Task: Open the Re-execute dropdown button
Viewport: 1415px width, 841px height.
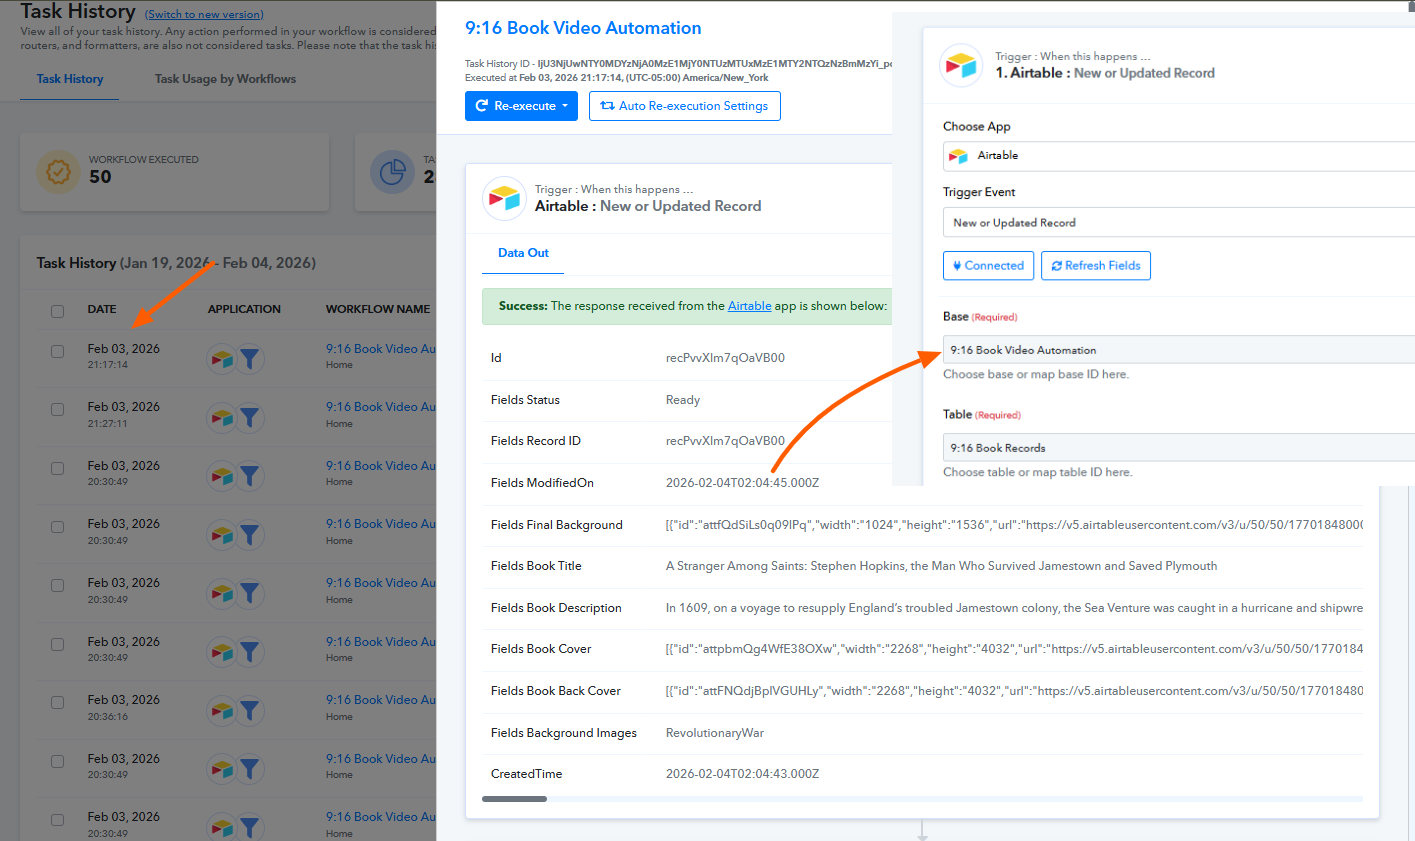Action: 521,106
